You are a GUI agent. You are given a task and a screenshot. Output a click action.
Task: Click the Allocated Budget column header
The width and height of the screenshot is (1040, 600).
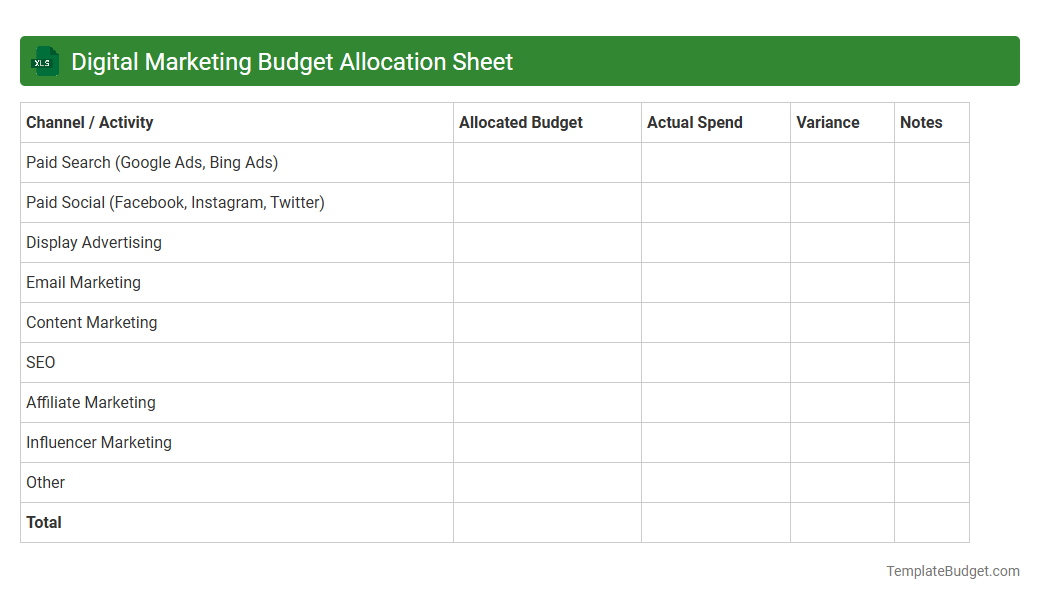pos(520,122)
